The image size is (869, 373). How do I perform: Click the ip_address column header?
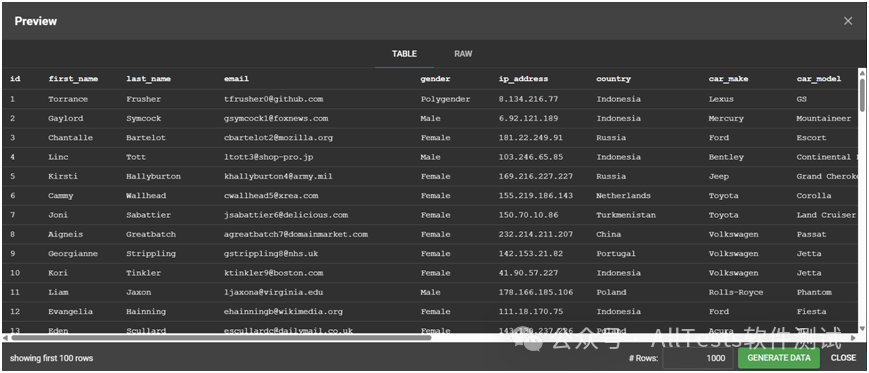(x=523, y=79)
